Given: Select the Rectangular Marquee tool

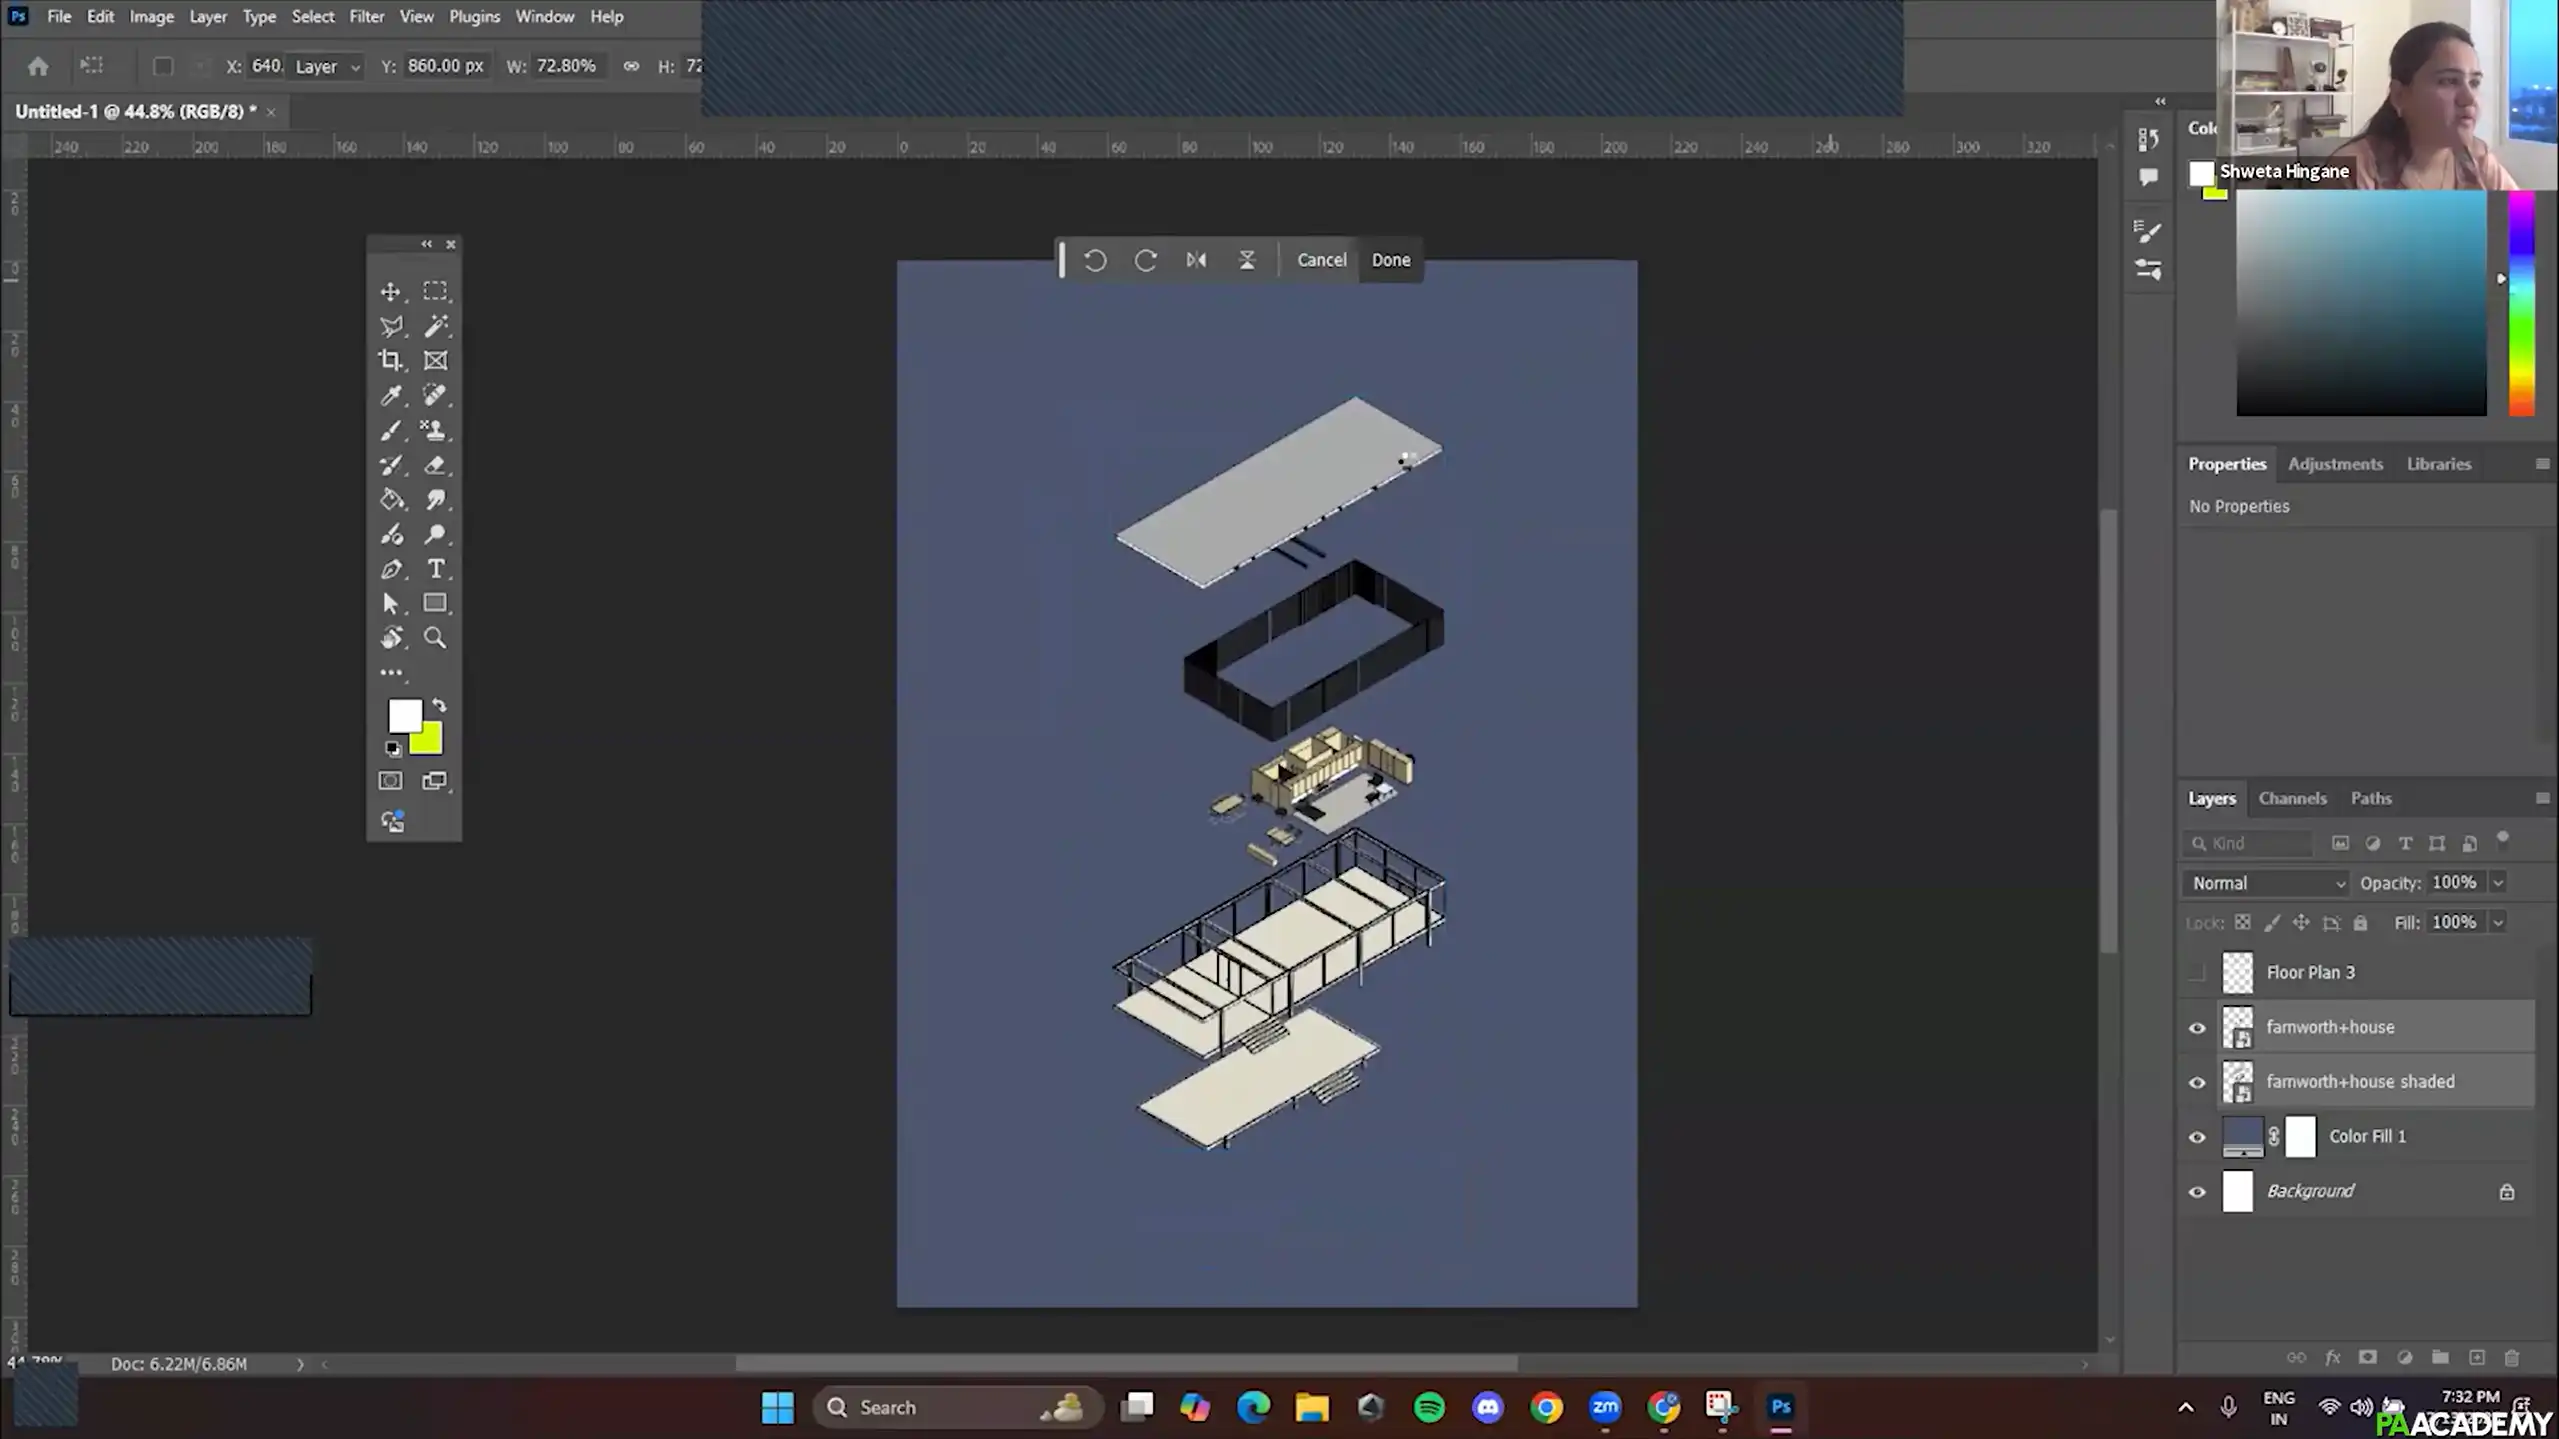Looking at the screenshot, I should pyautogui.click(x=435, y=291).
